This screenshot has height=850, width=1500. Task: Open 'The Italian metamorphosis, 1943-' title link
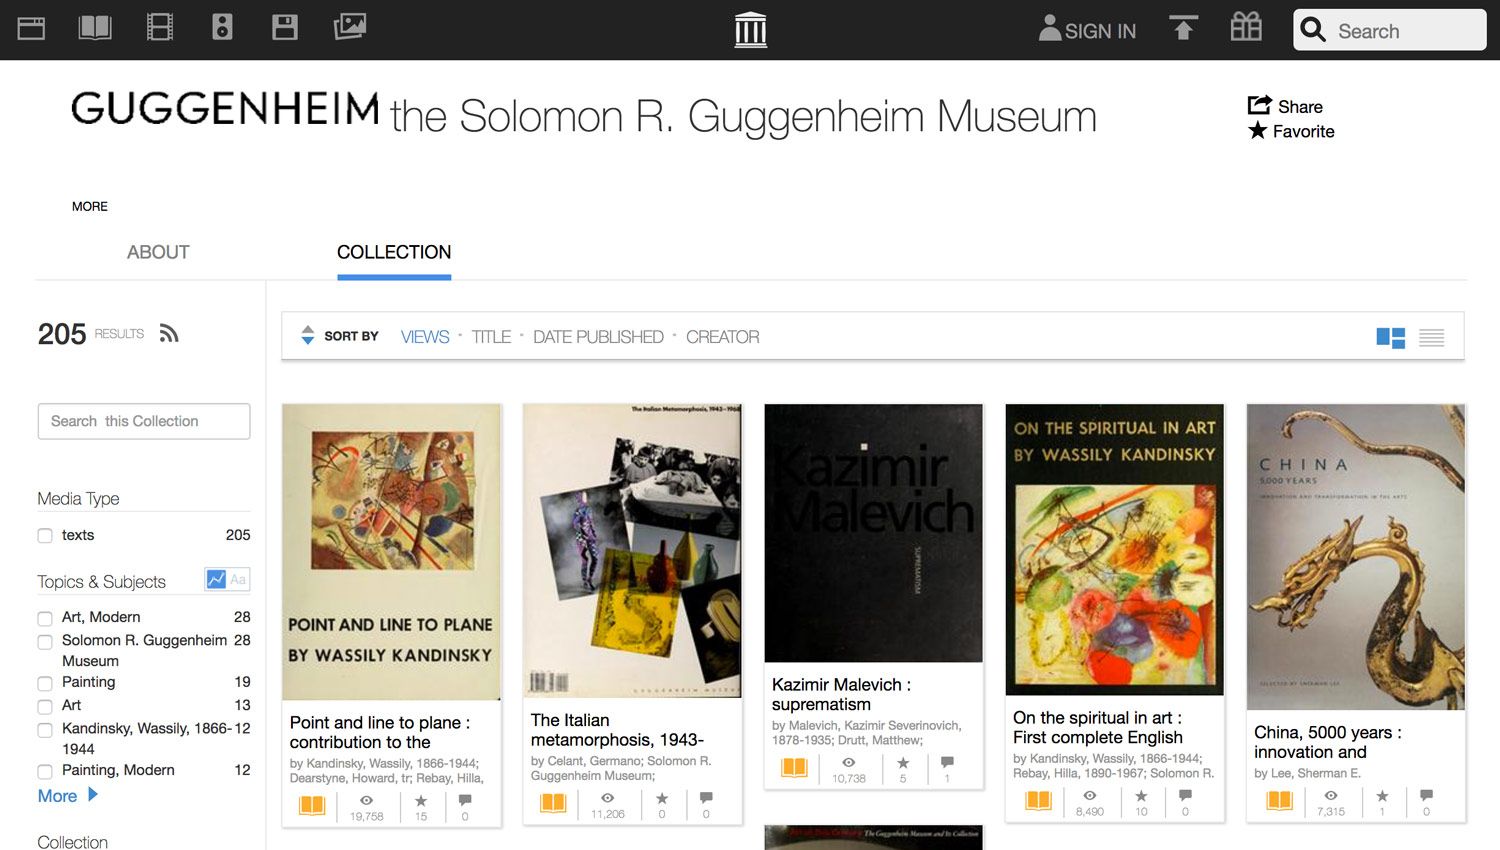point(617,730)
